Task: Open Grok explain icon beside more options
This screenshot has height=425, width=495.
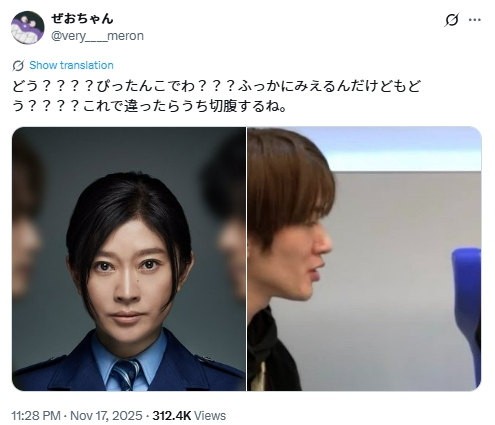Action: (451, 20)
